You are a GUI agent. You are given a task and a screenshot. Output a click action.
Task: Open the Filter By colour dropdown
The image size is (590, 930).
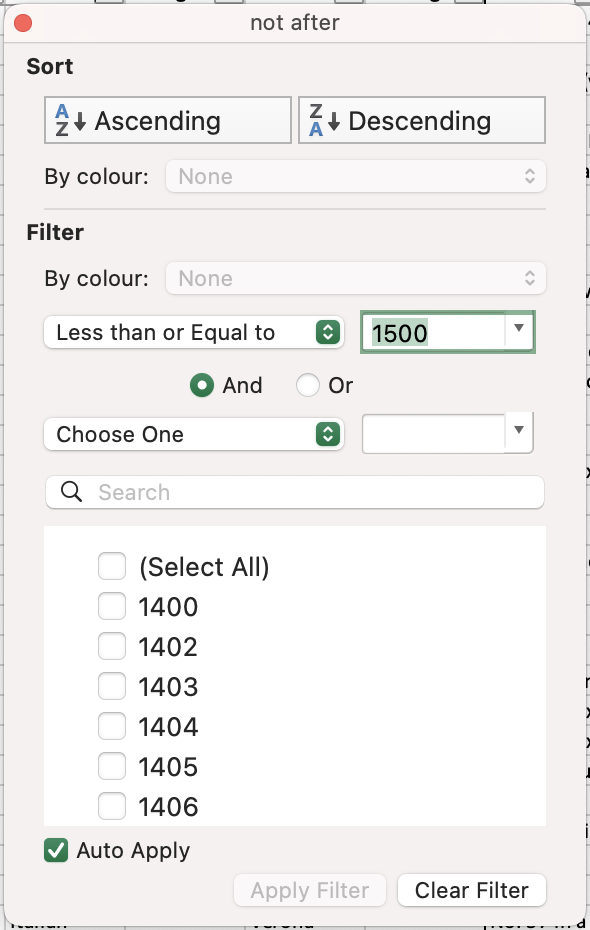(356, 278)
